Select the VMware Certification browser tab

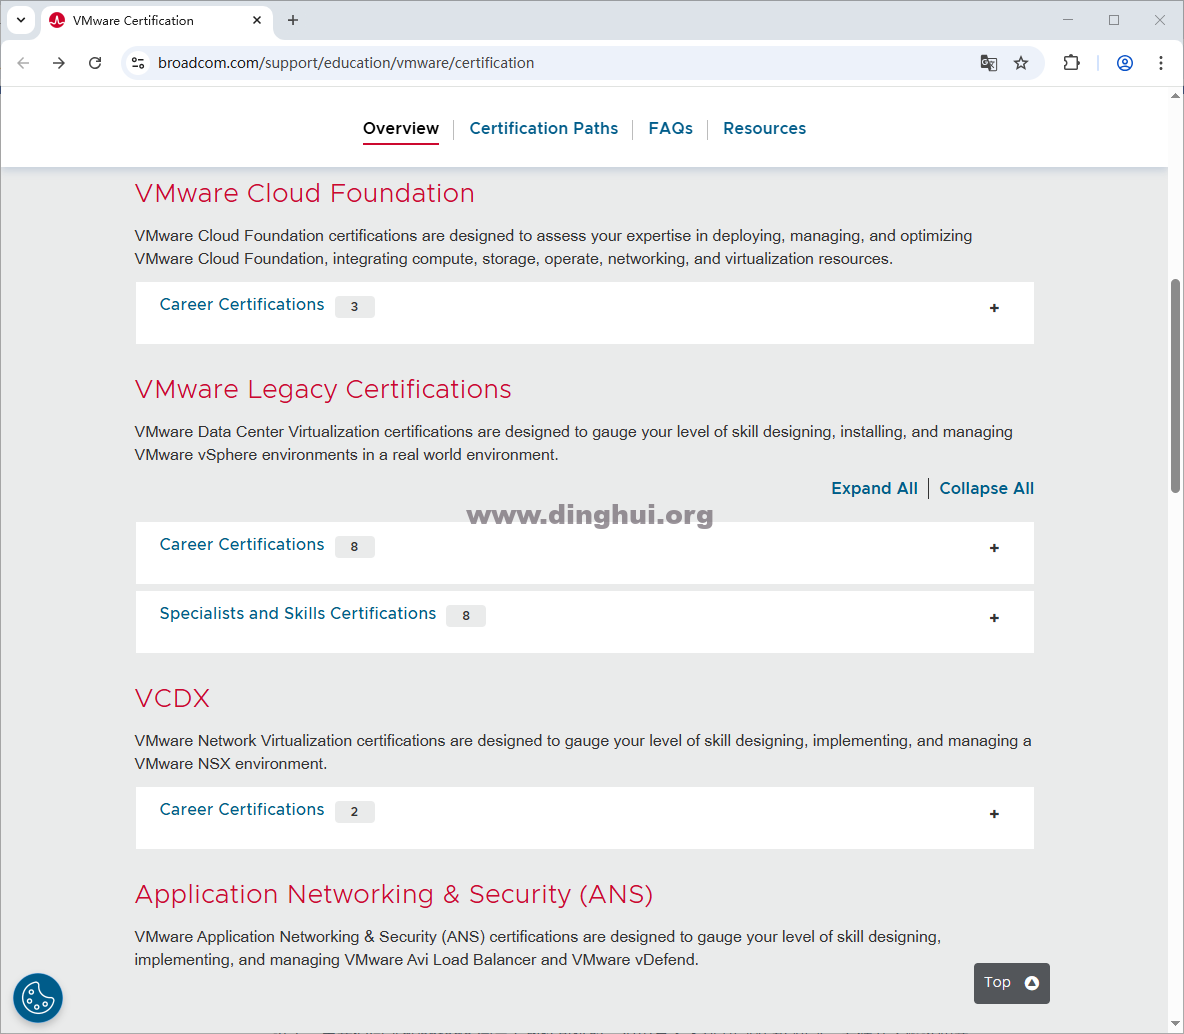[x=157, y=20]
